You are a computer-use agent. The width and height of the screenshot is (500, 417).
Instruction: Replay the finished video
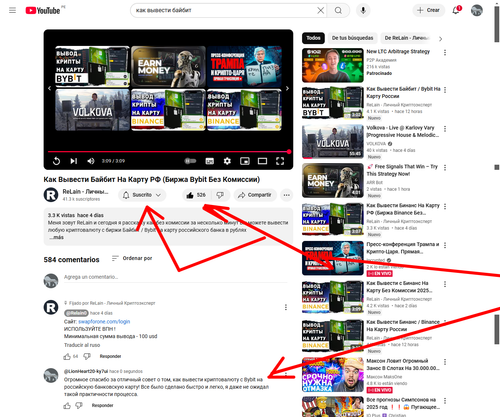point(56,161)
